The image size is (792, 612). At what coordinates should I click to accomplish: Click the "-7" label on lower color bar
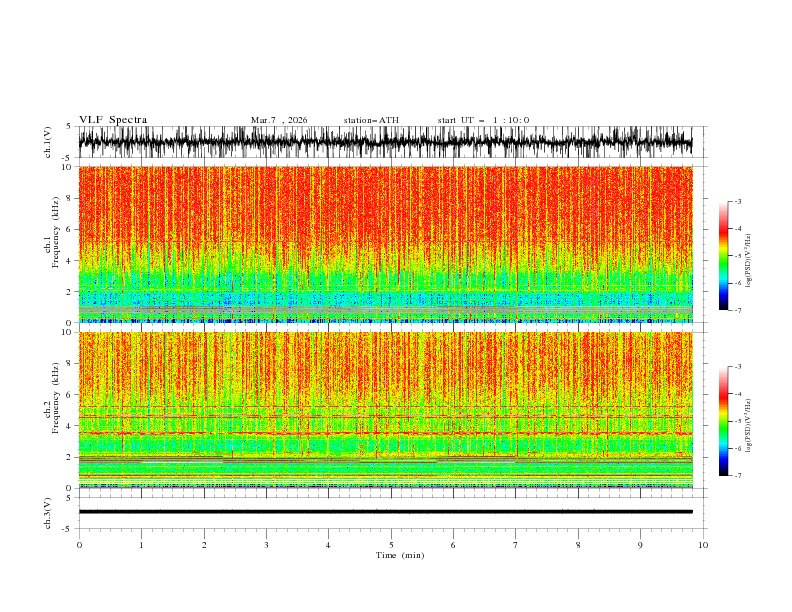point(738,476)
